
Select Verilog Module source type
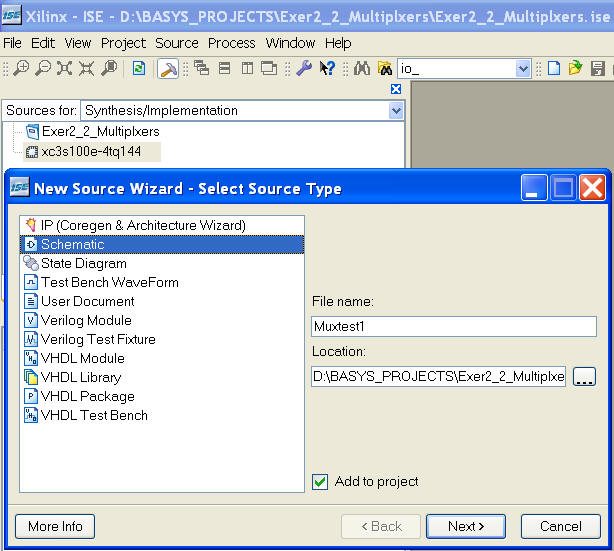tap(162, 320)
